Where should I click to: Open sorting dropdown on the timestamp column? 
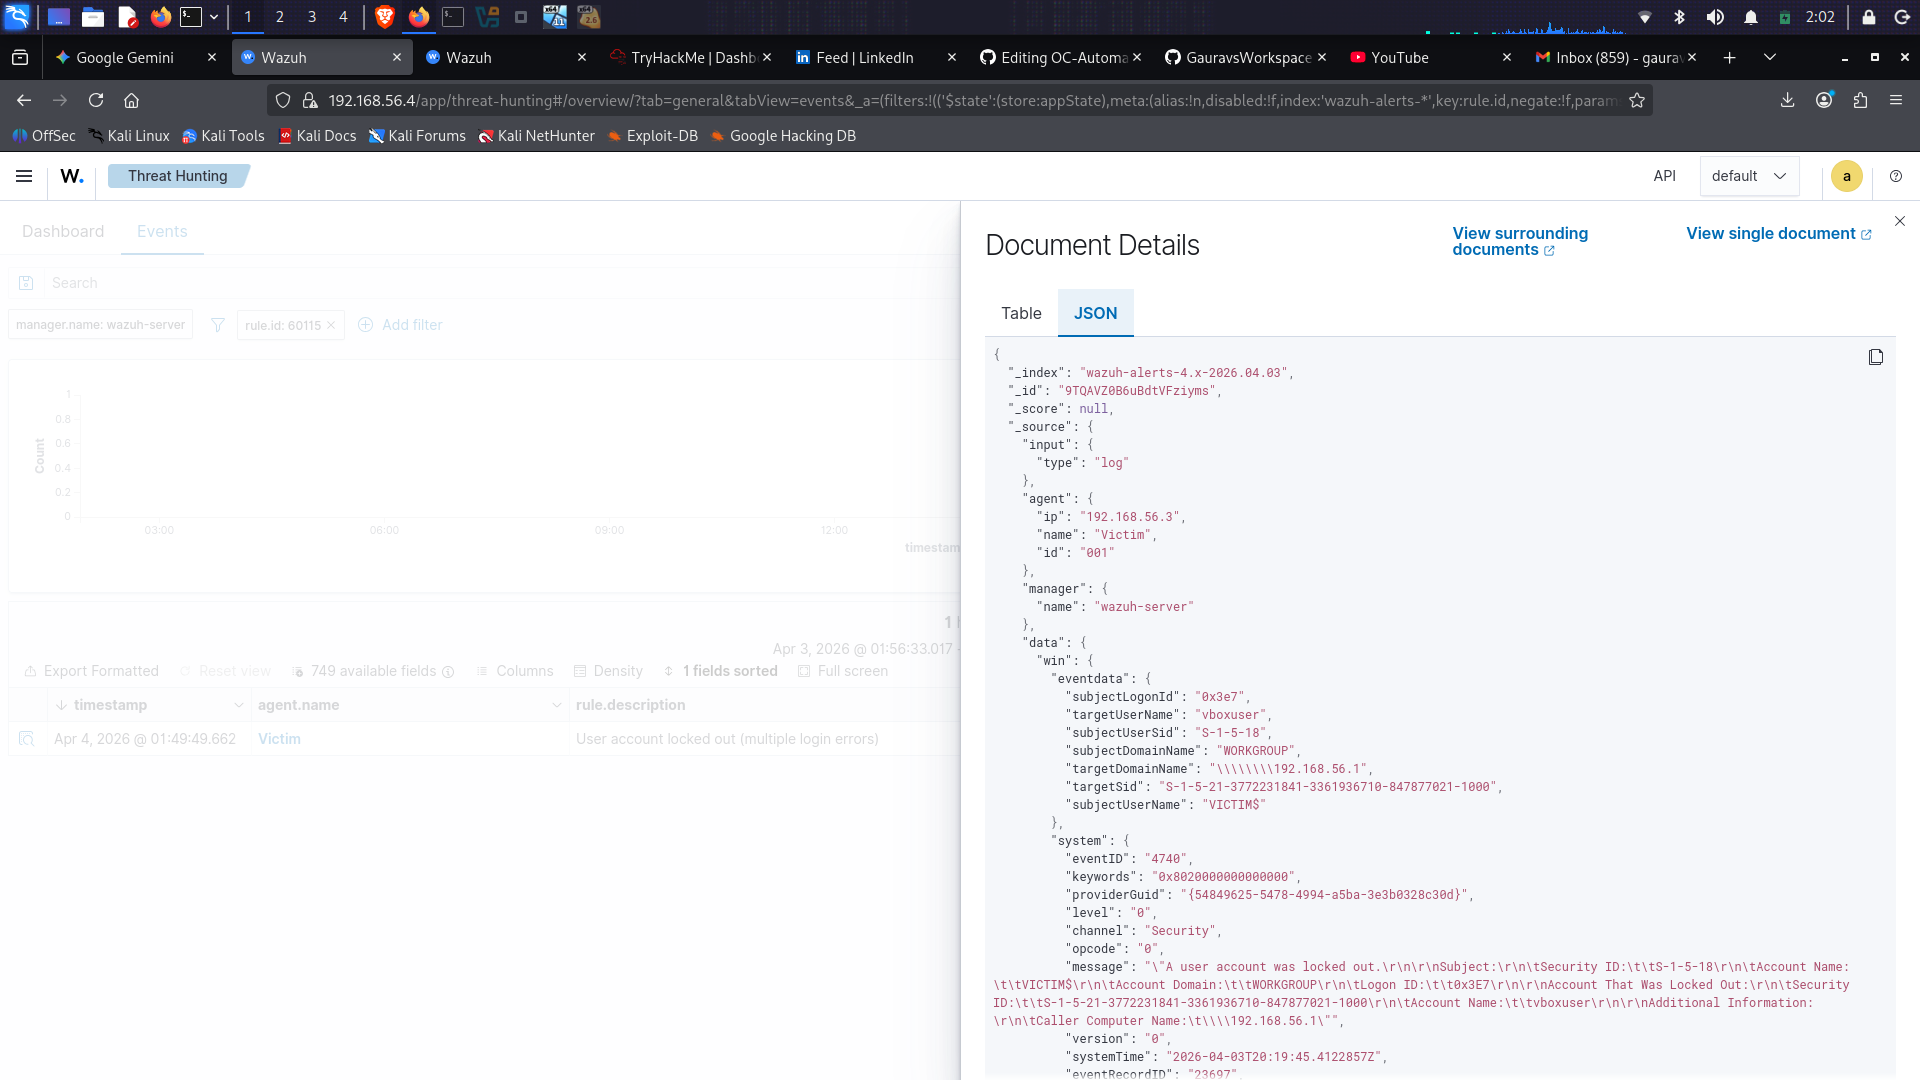(x=240, y=704)
